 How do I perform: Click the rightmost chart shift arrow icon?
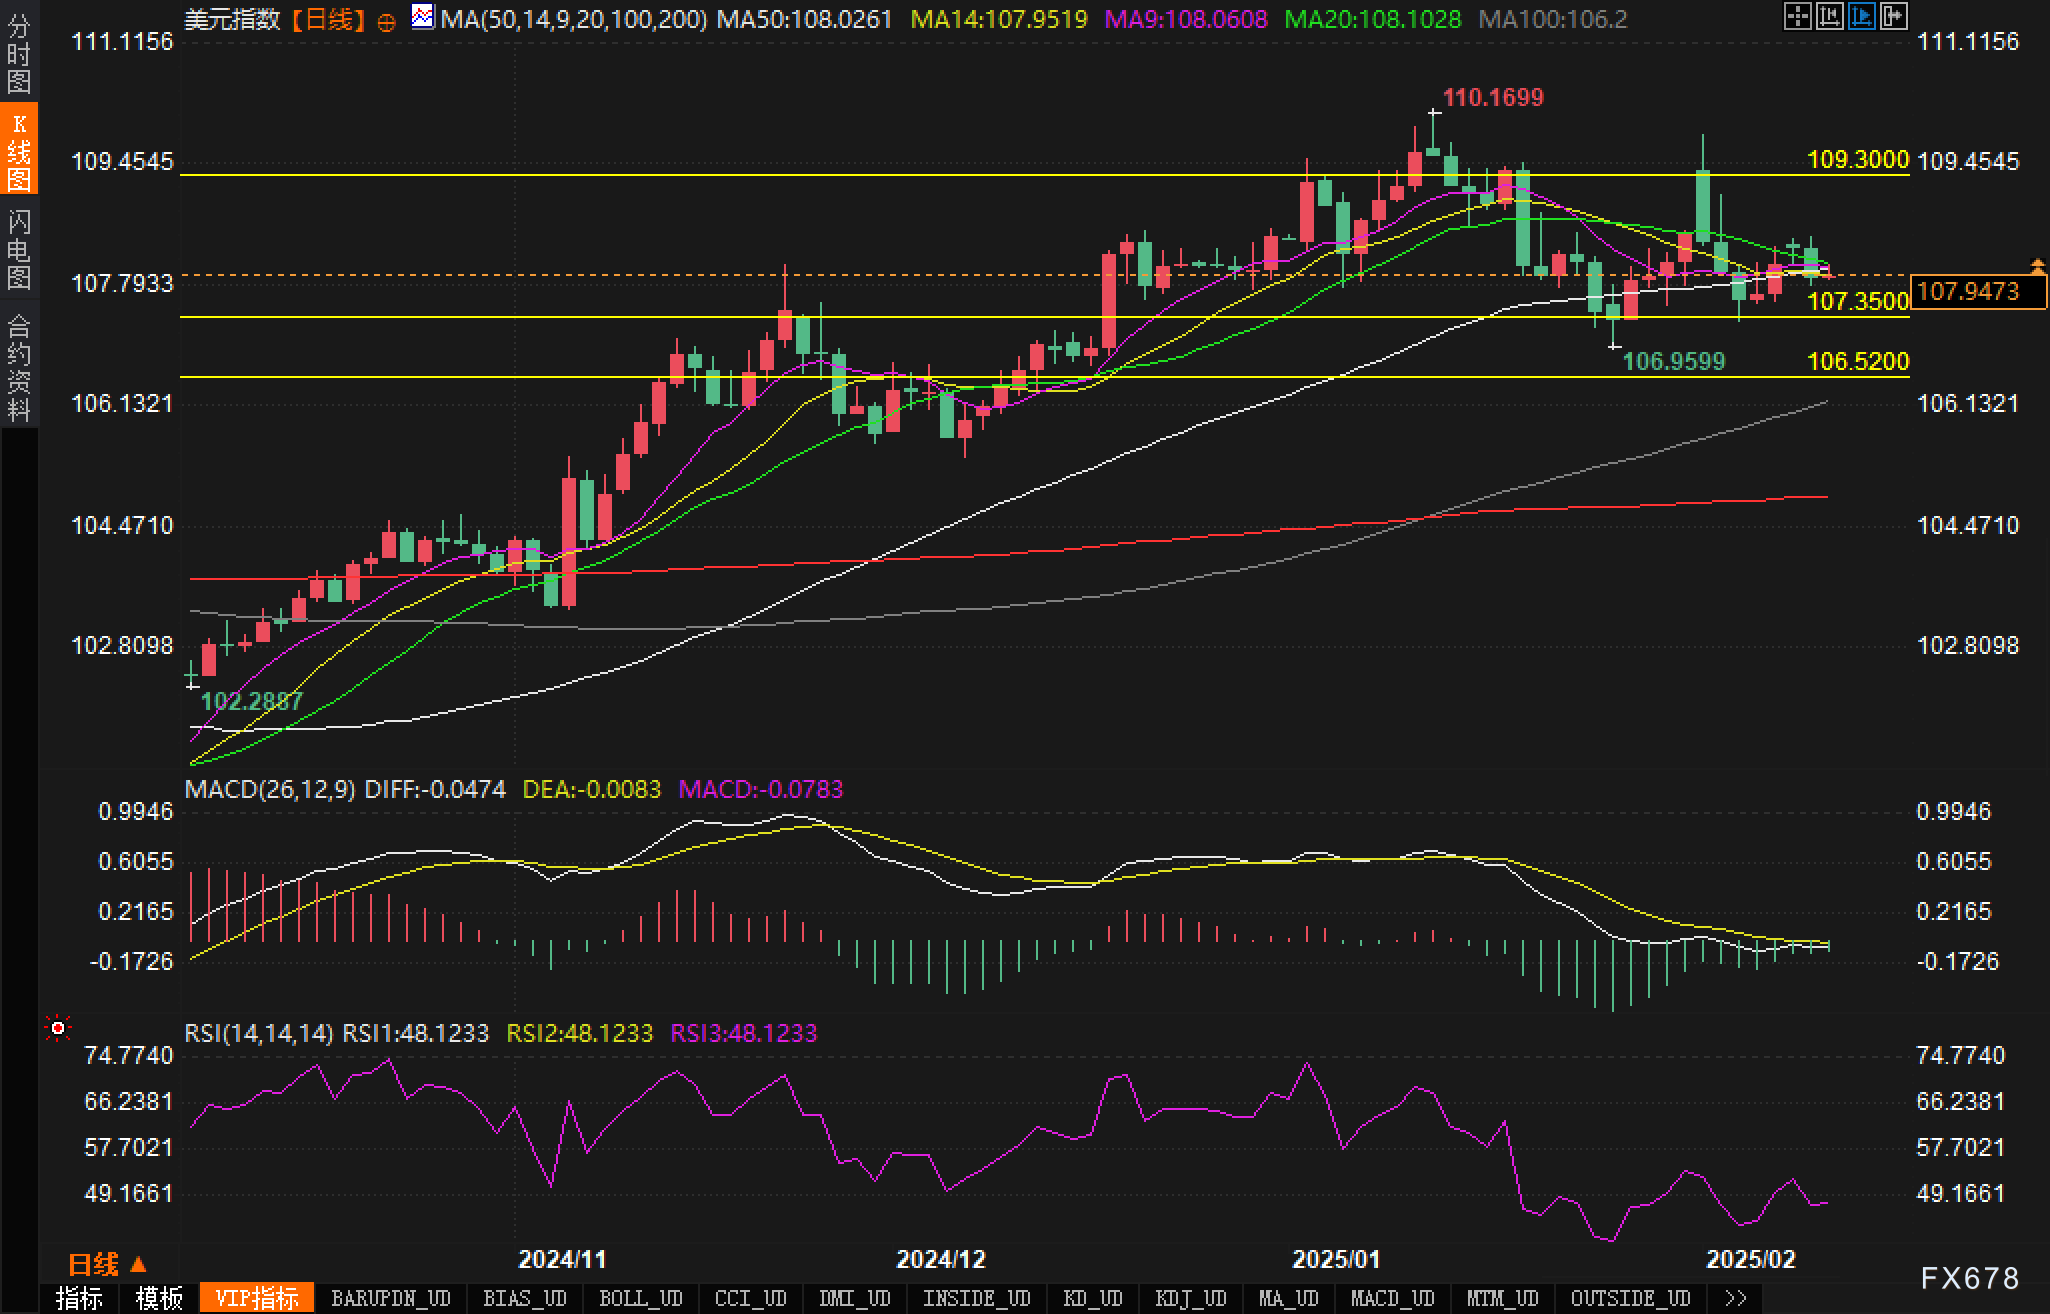click(x=1893, y=16)
